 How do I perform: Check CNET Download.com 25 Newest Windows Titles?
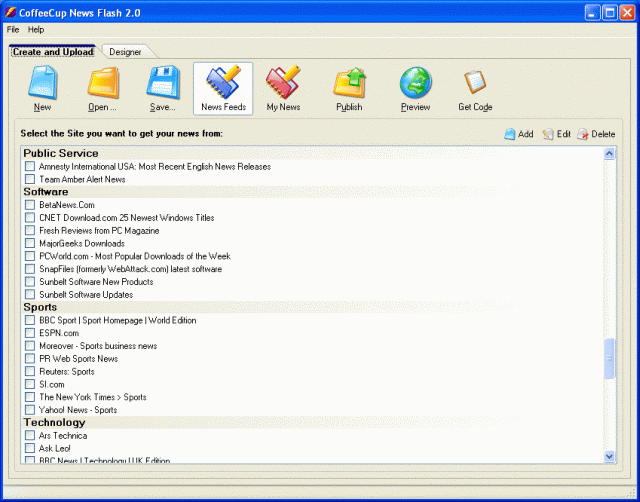coord(30,217)
